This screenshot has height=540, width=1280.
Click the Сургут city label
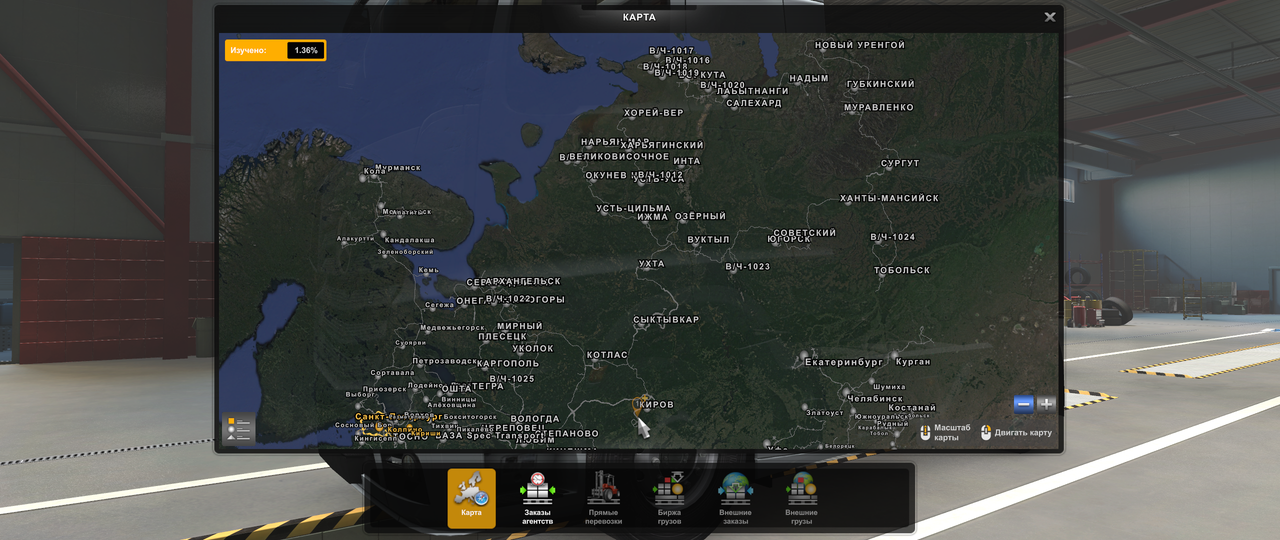click(900, 163)
